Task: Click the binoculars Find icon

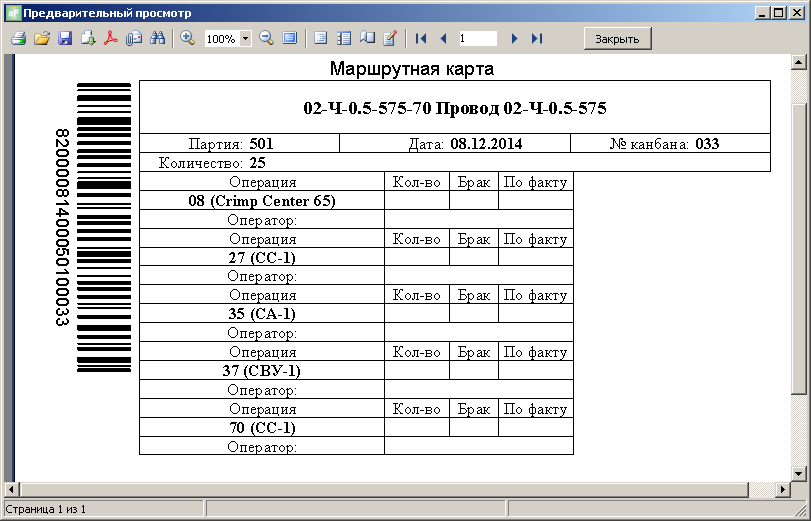Action: tap(157, 38)
